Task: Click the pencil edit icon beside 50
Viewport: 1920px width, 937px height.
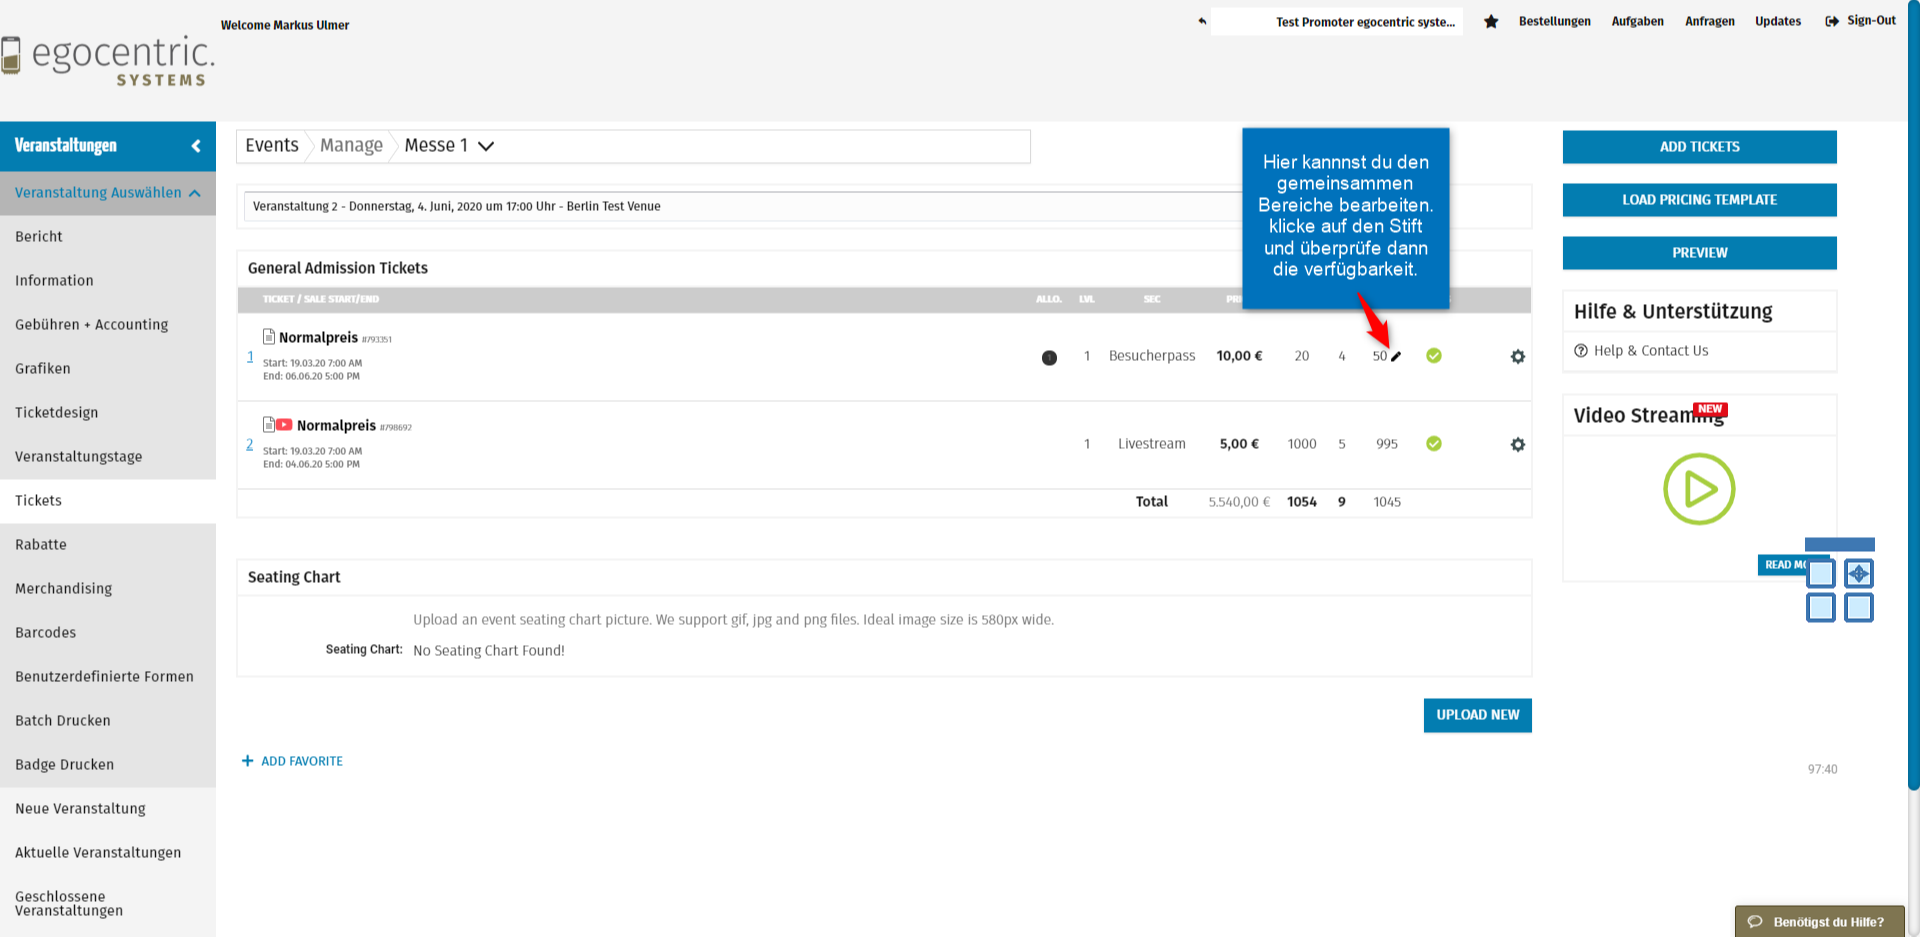Action: point(1396,357)
